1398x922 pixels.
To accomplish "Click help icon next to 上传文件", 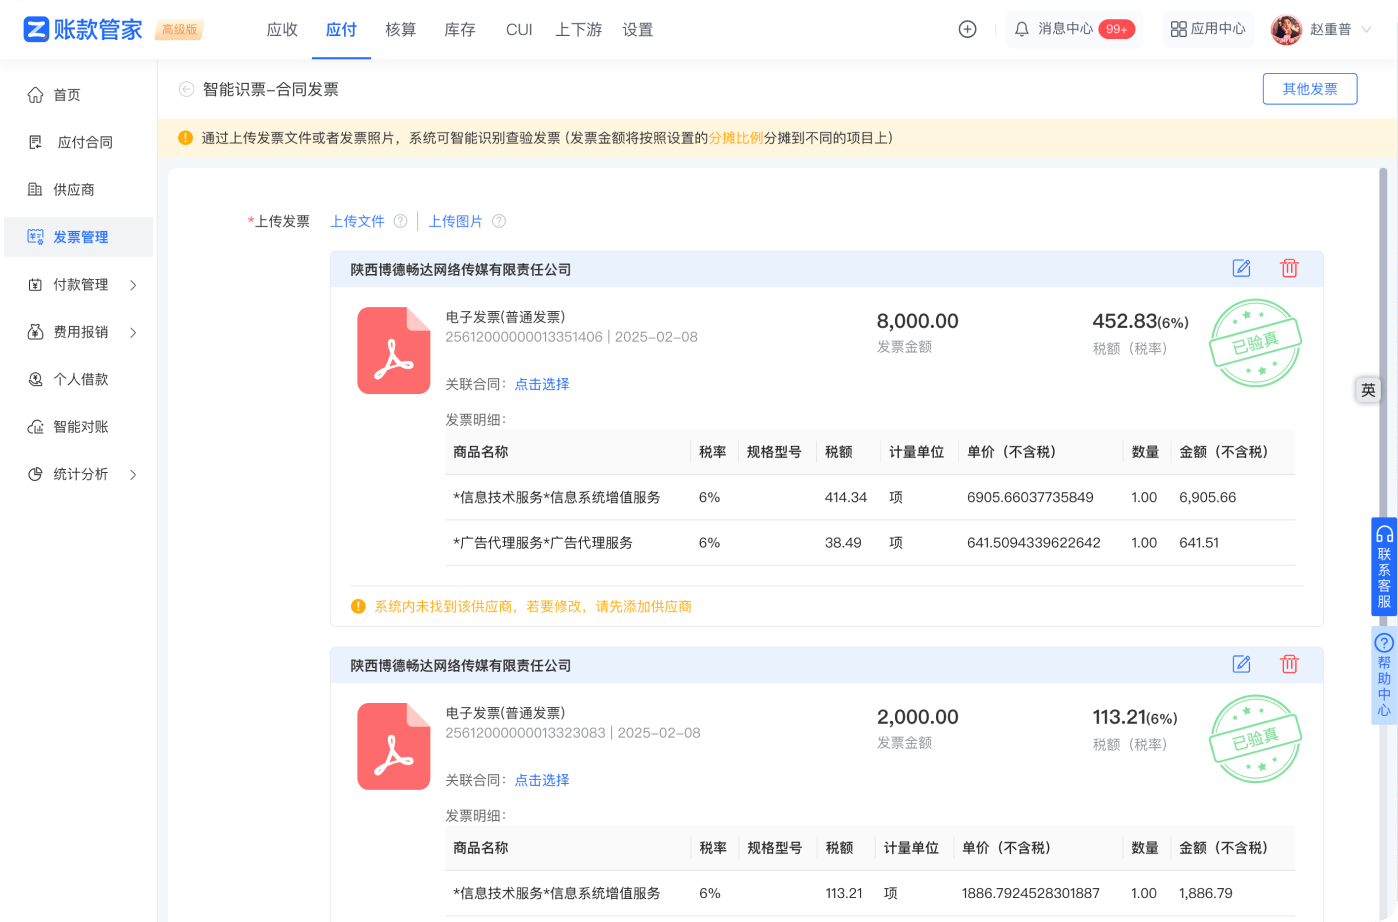I will [x=400, y=221].
